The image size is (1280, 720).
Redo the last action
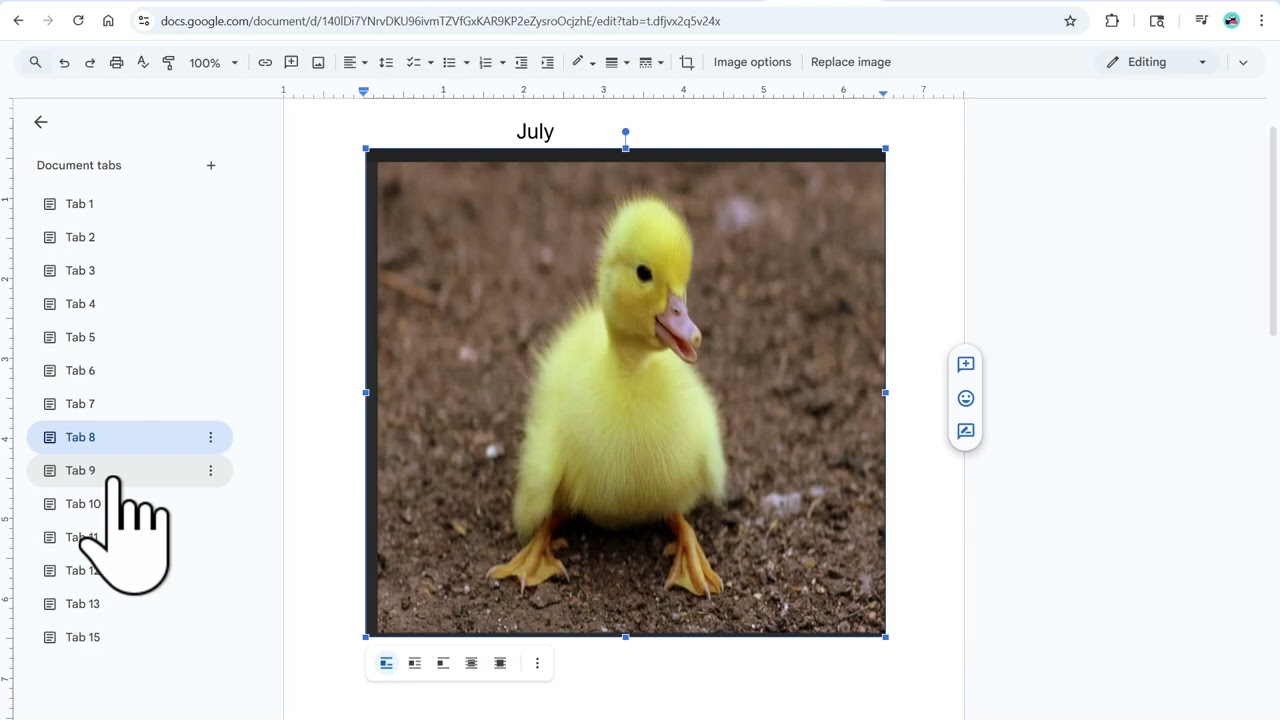pos(90,62)
